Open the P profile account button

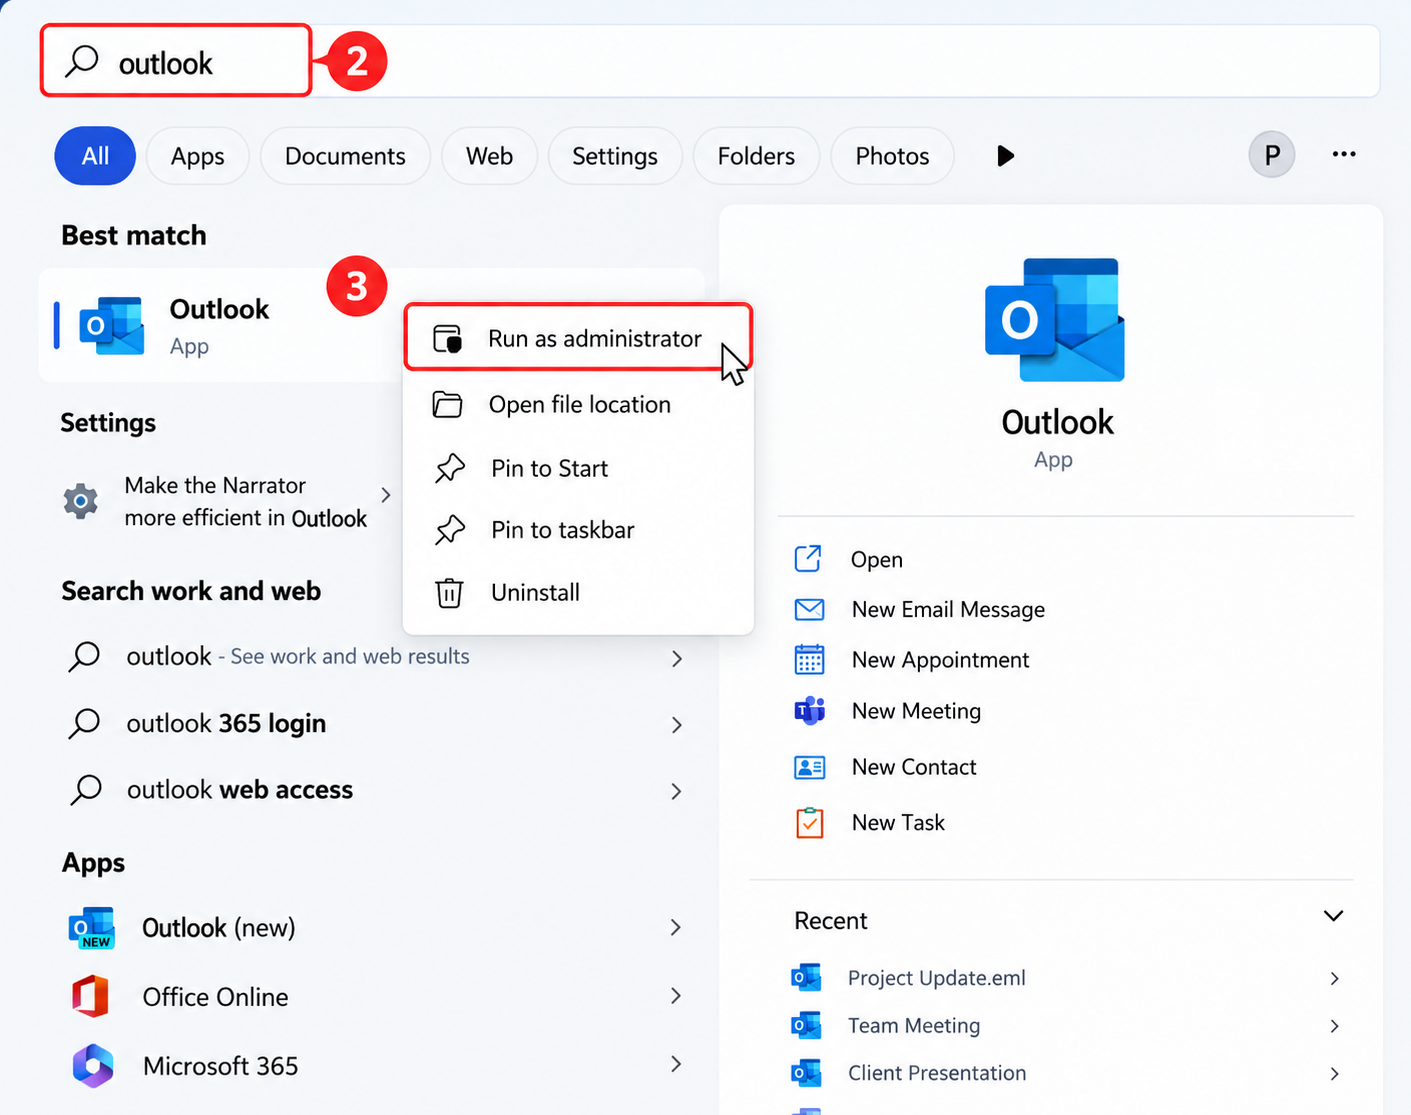1271,155
